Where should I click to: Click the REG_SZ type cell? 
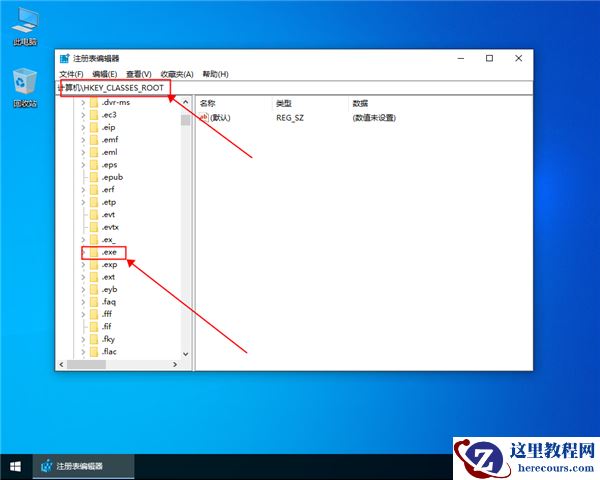(290, 118)
